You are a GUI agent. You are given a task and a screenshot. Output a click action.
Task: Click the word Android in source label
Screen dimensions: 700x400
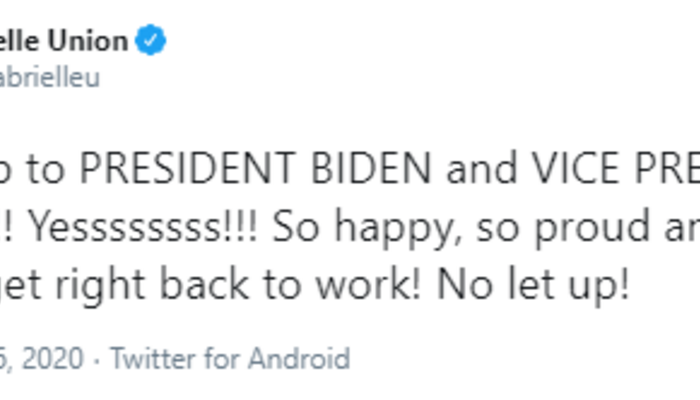[x=300, y=358]
